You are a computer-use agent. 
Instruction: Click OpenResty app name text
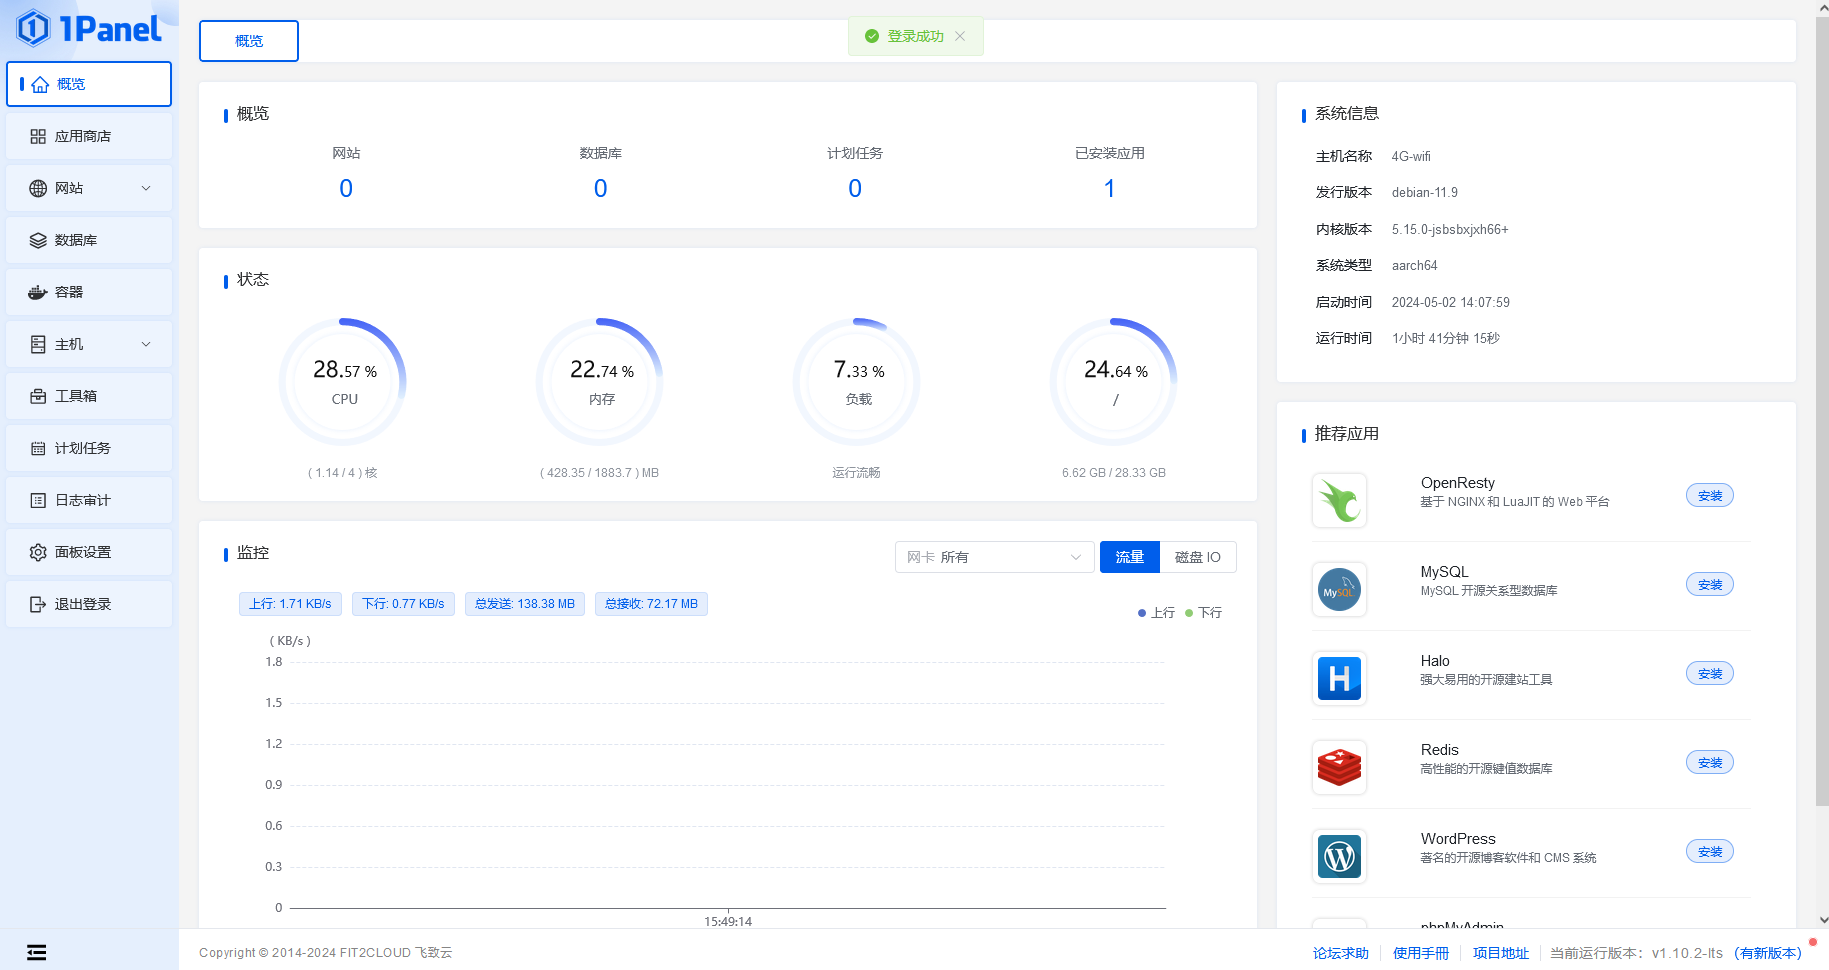coord(1458,483)
